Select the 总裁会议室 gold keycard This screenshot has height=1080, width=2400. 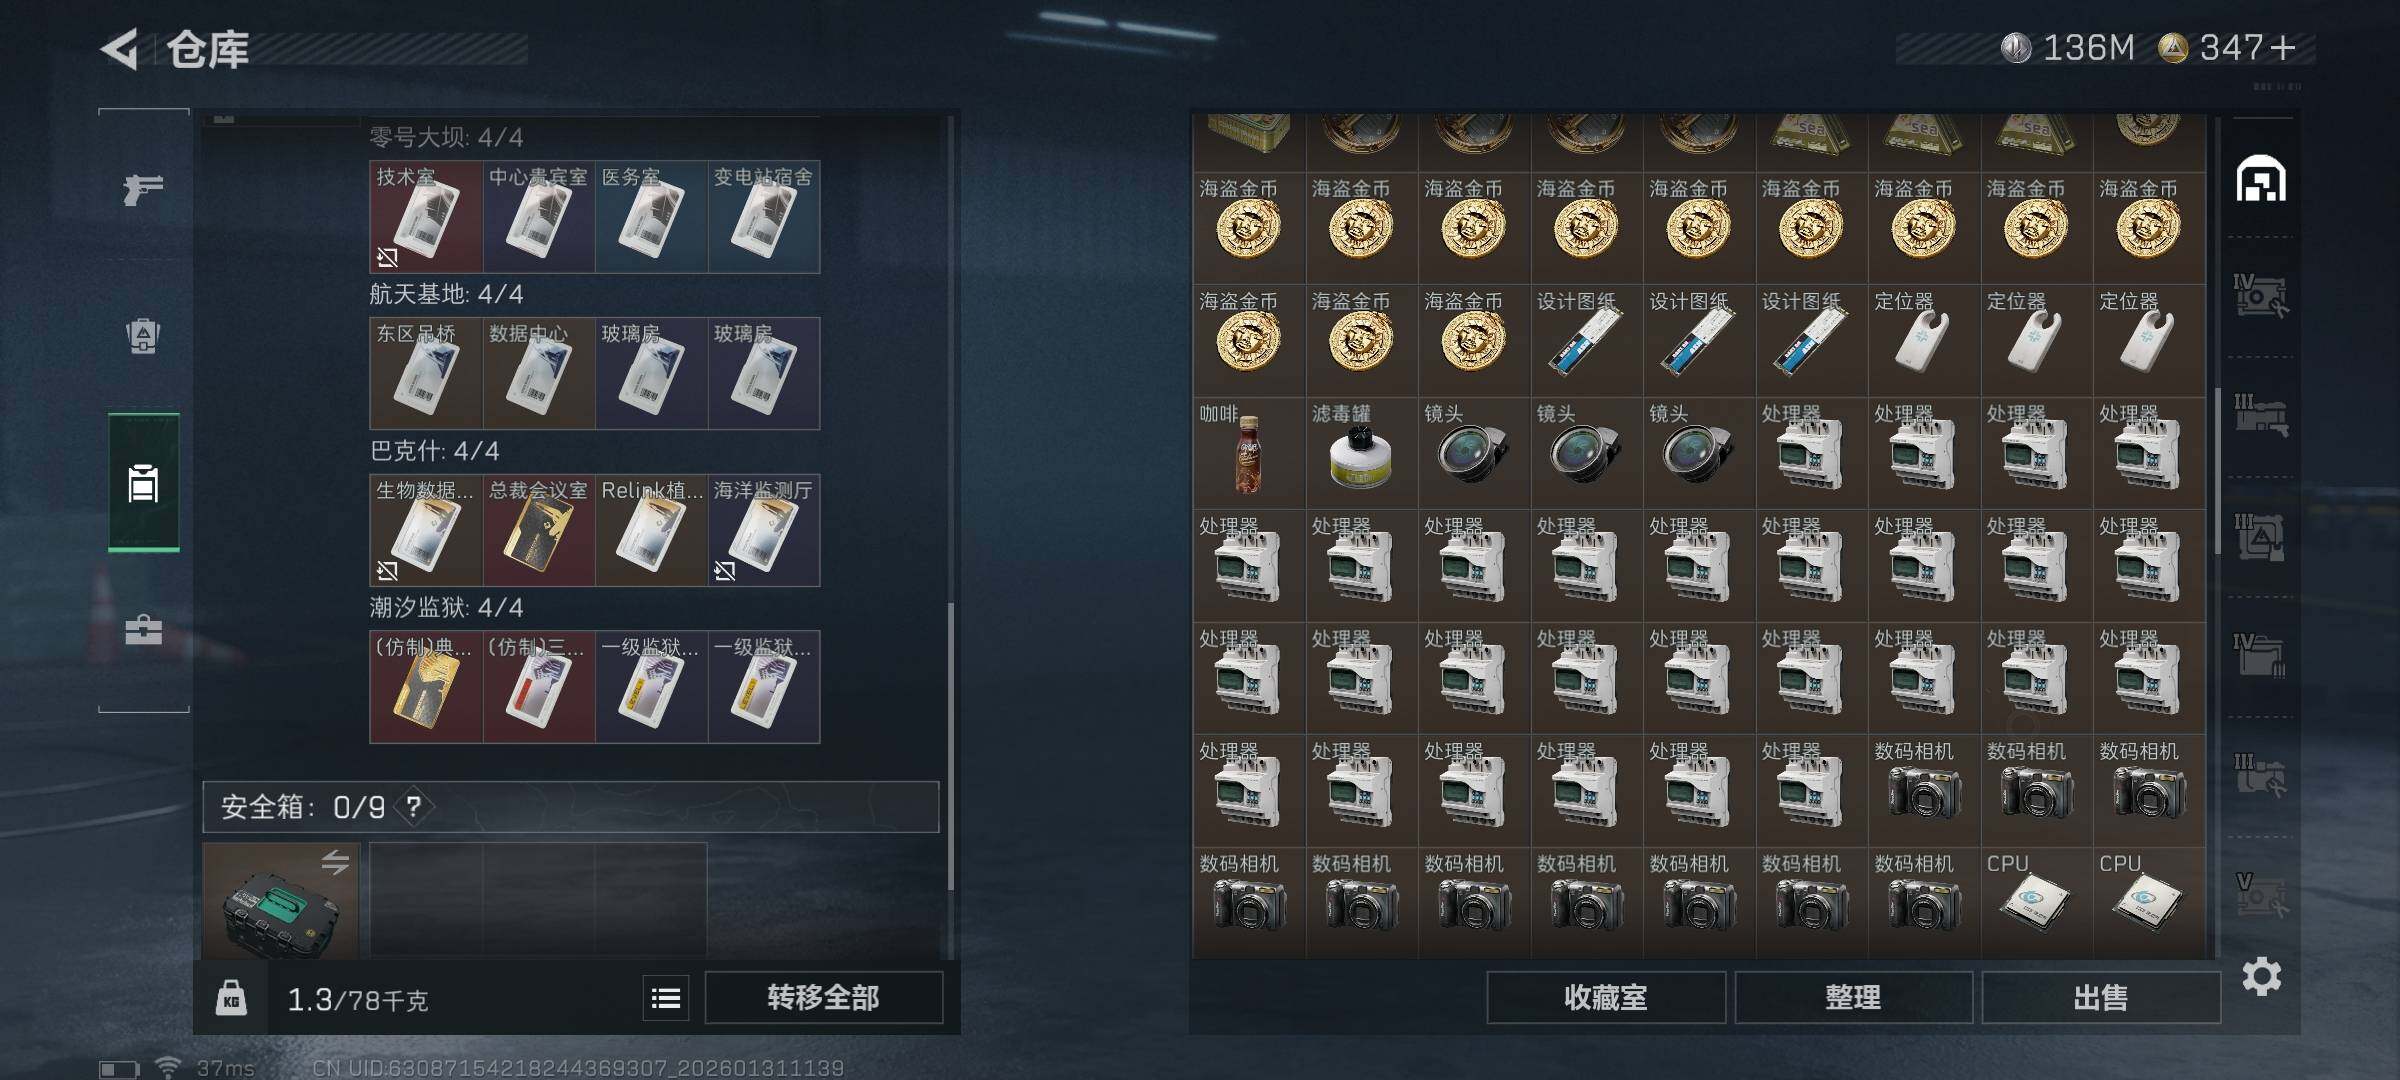click(x=539, y=530)
